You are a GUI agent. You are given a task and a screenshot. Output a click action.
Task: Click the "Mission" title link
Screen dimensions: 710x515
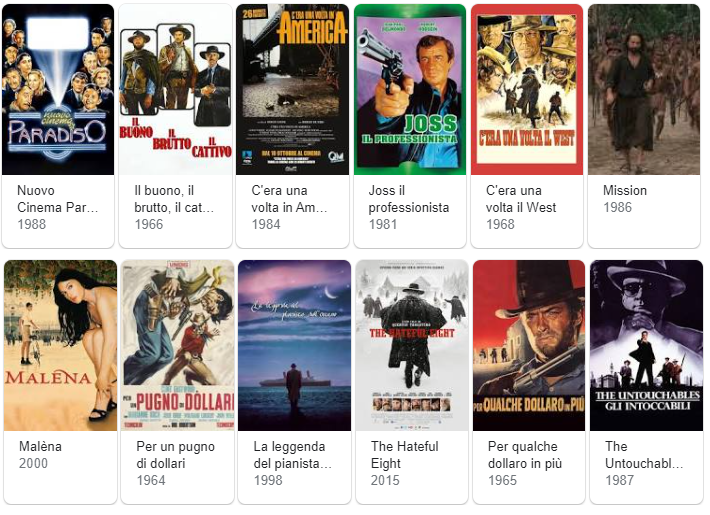click(x=625, y=190)
